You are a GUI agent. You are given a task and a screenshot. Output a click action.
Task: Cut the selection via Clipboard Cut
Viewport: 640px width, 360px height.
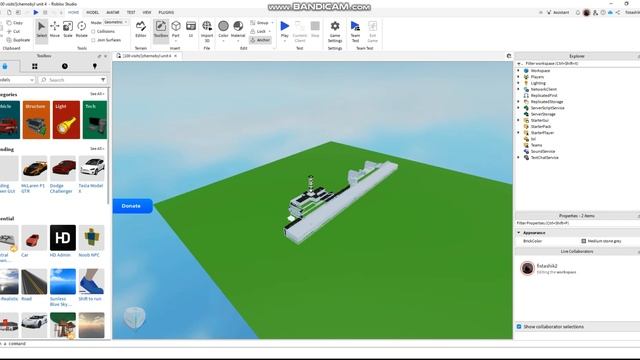13,31
